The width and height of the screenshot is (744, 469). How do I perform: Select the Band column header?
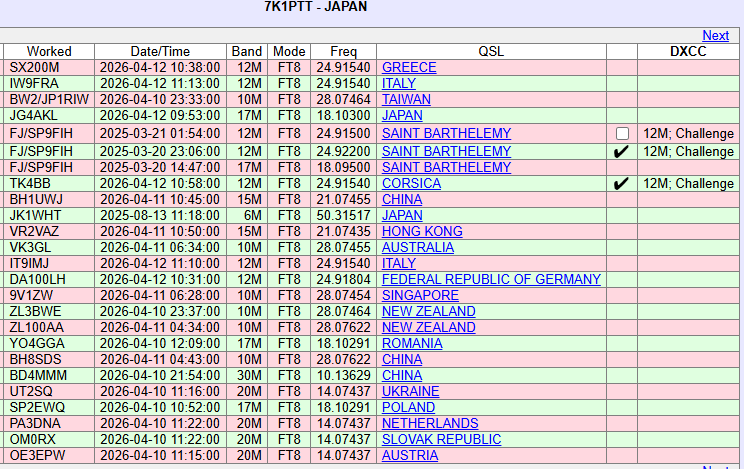pyautogui.click(x=247, y=51)
